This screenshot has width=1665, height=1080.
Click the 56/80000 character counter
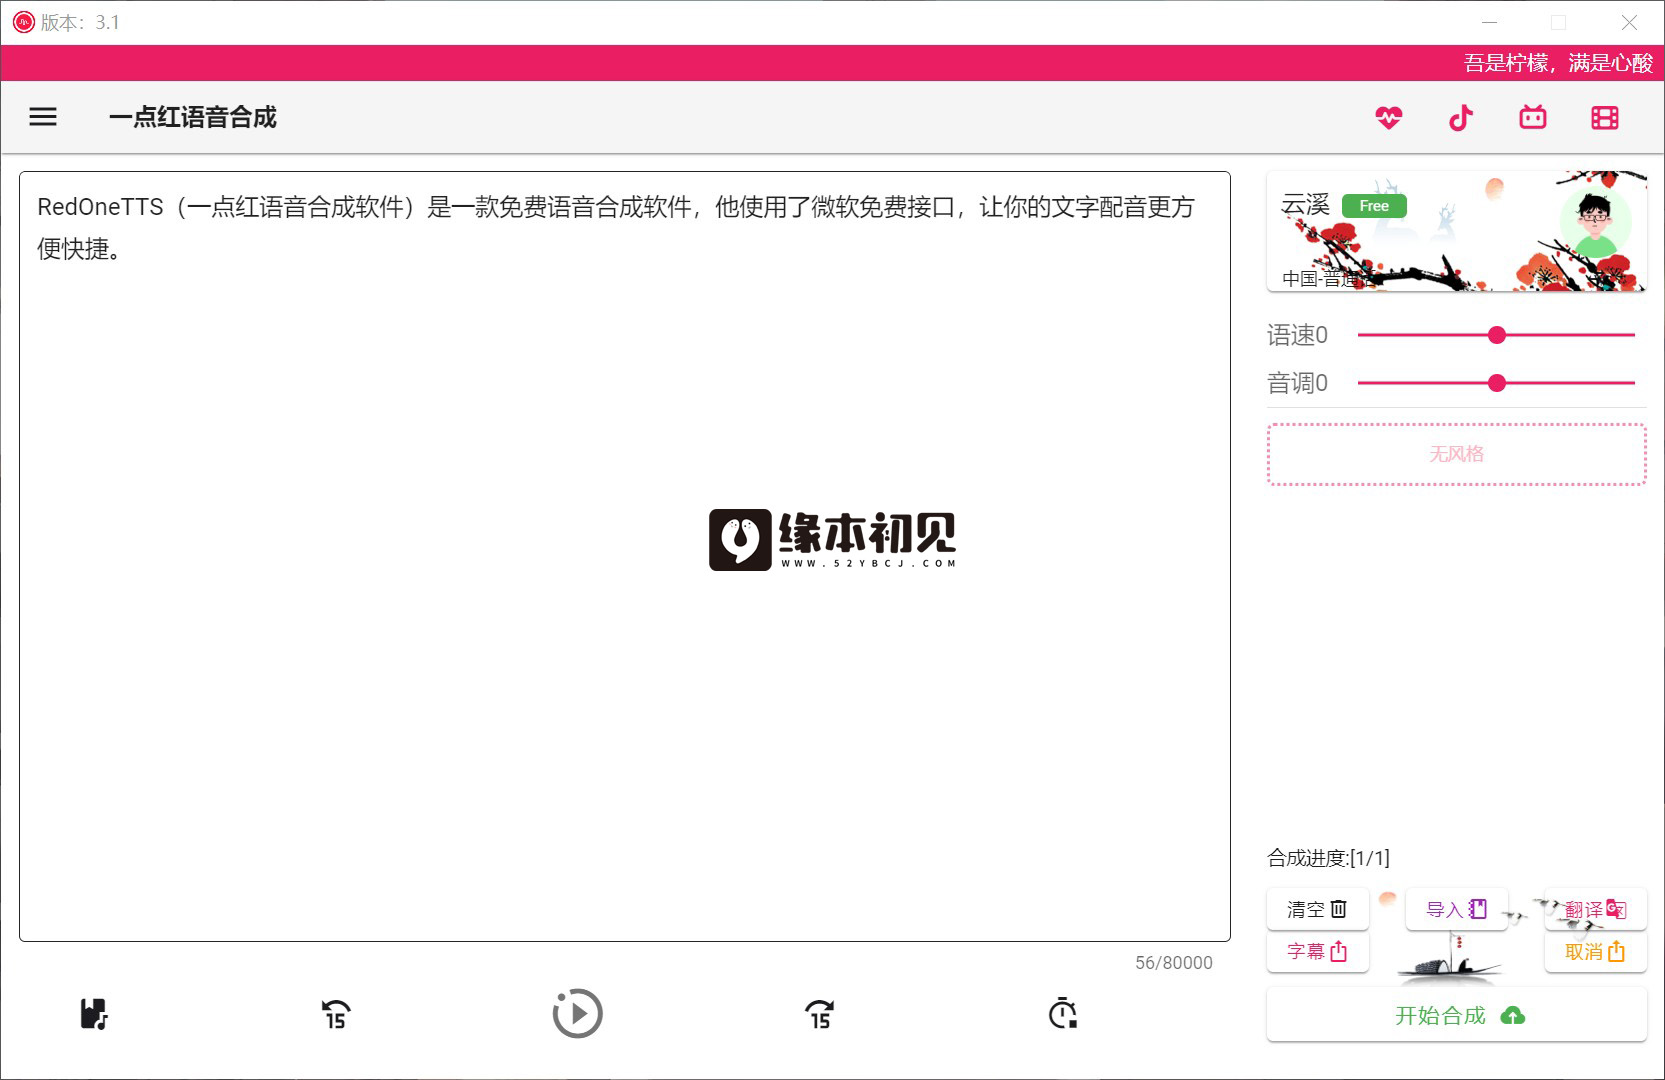pyautogui.click(x=1173, y=962)
